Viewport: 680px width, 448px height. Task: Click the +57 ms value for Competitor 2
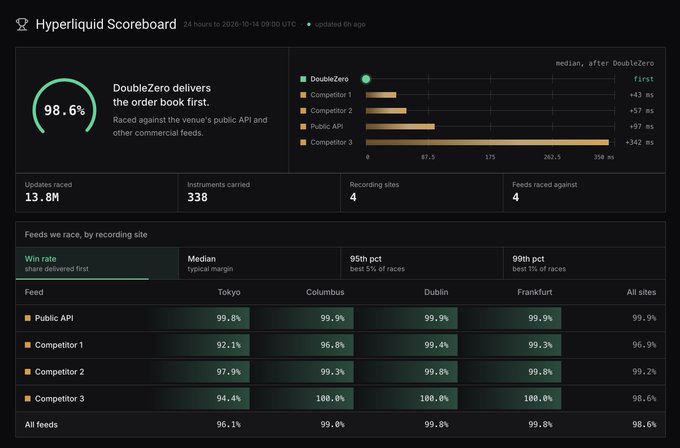641,111
